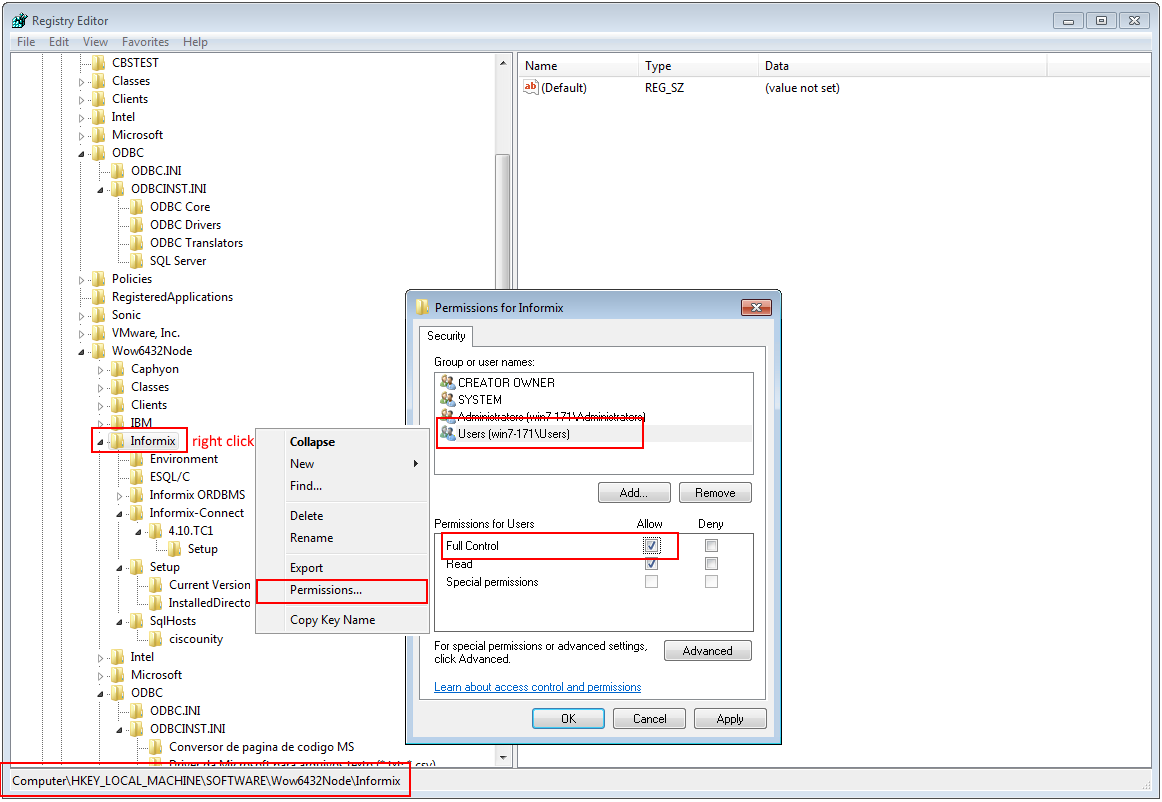Toggle Full Control Deny checkbox
The image size is (1162, 802).
(711, 546)
